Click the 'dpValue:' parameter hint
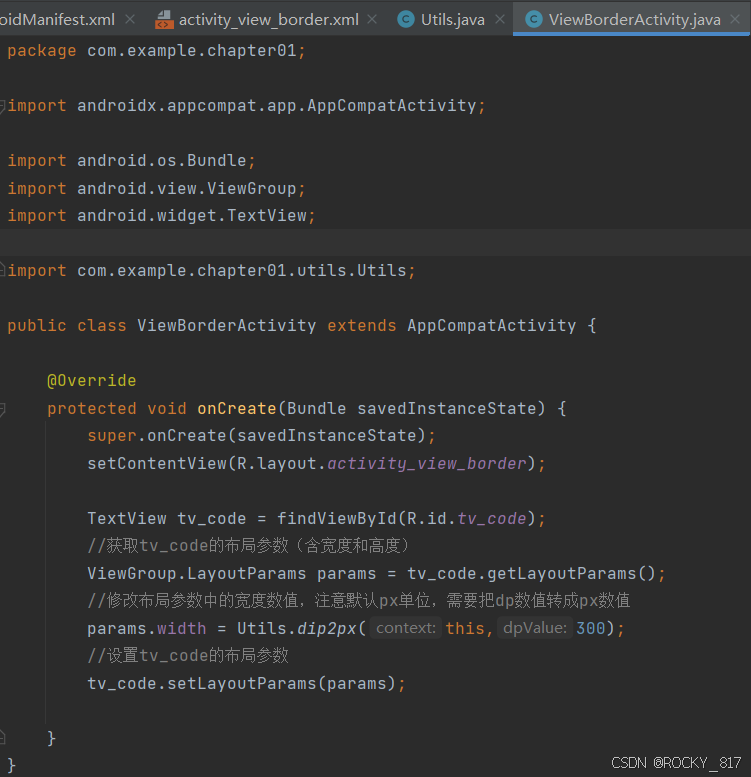 pyautogui.click(x=535, y=628)
